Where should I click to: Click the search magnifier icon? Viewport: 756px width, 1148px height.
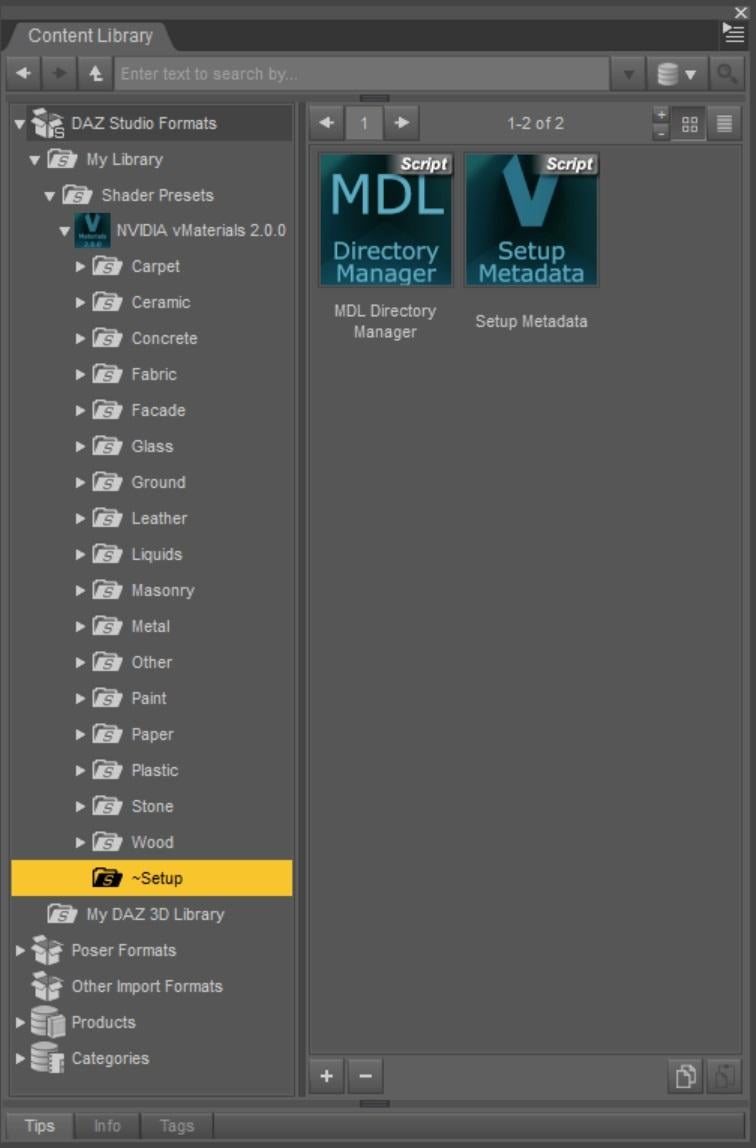point(725,73)
